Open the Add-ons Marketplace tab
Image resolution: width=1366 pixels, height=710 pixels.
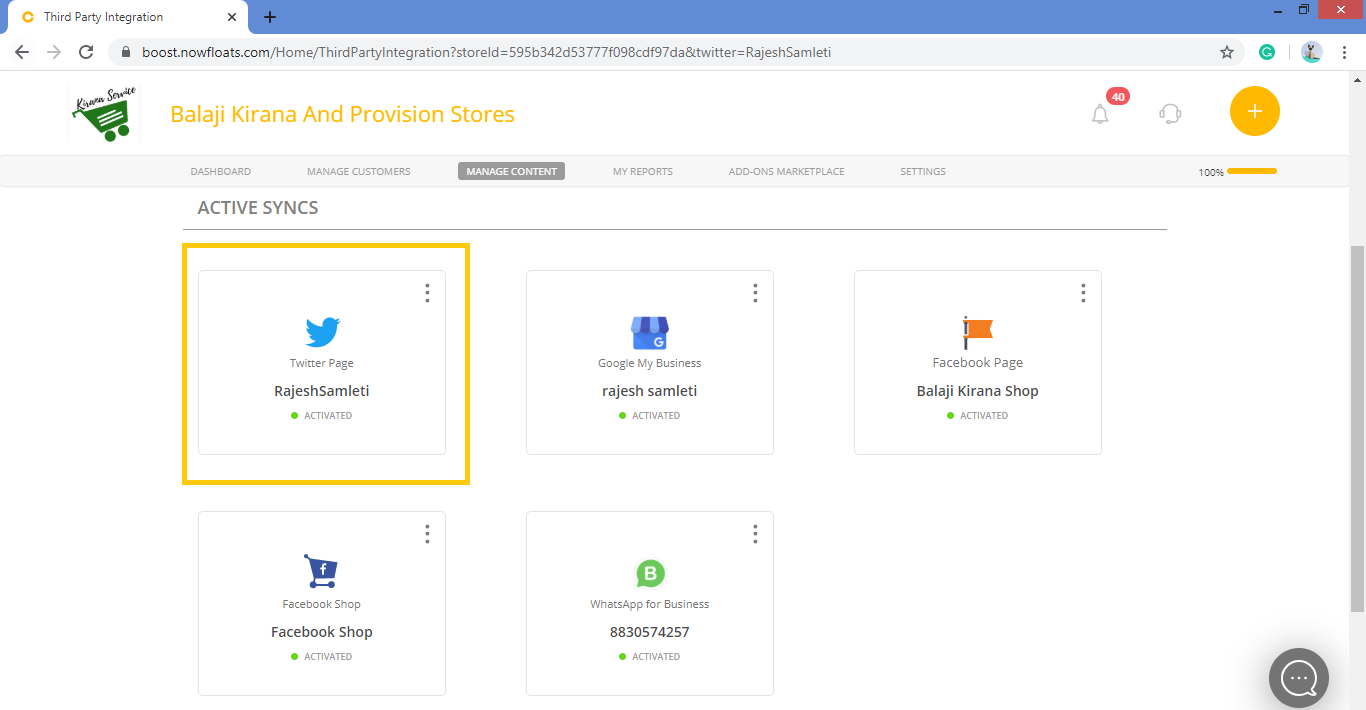click(x=786, y=172)
